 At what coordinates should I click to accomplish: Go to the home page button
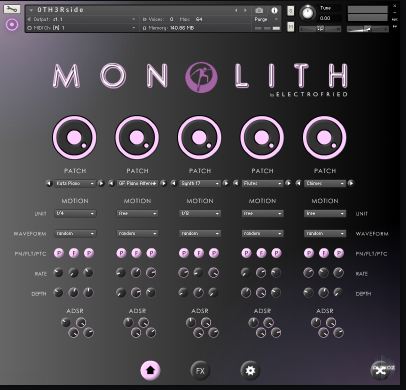coord(150,370)
